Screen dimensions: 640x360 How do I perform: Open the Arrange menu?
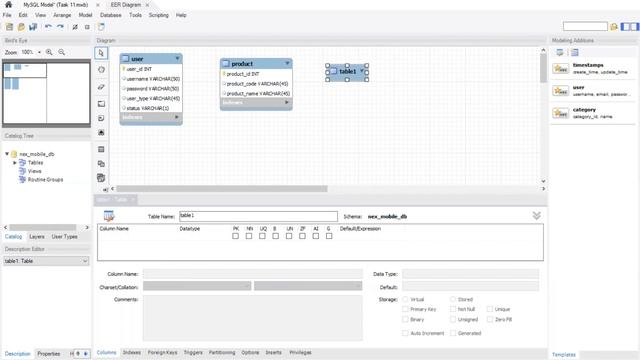62,15
